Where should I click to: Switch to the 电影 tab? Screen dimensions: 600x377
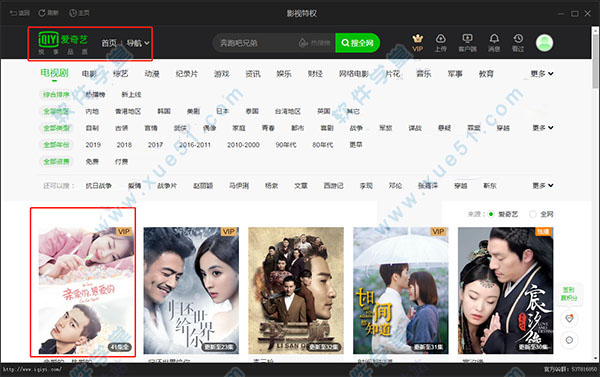point(89,74)
